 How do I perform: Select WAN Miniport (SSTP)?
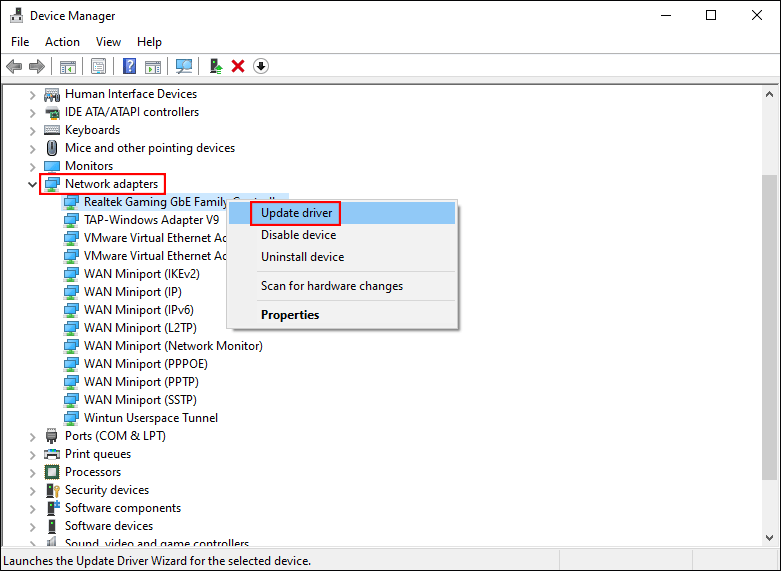tap(140, 400)
